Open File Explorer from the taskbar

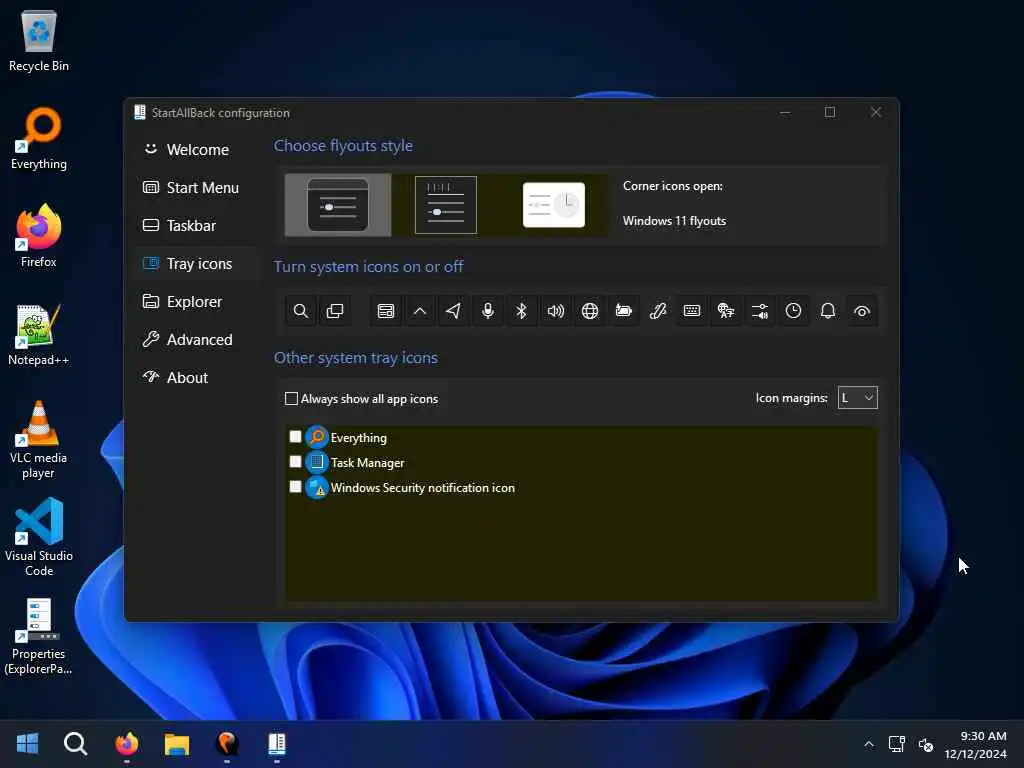(176, 744)
